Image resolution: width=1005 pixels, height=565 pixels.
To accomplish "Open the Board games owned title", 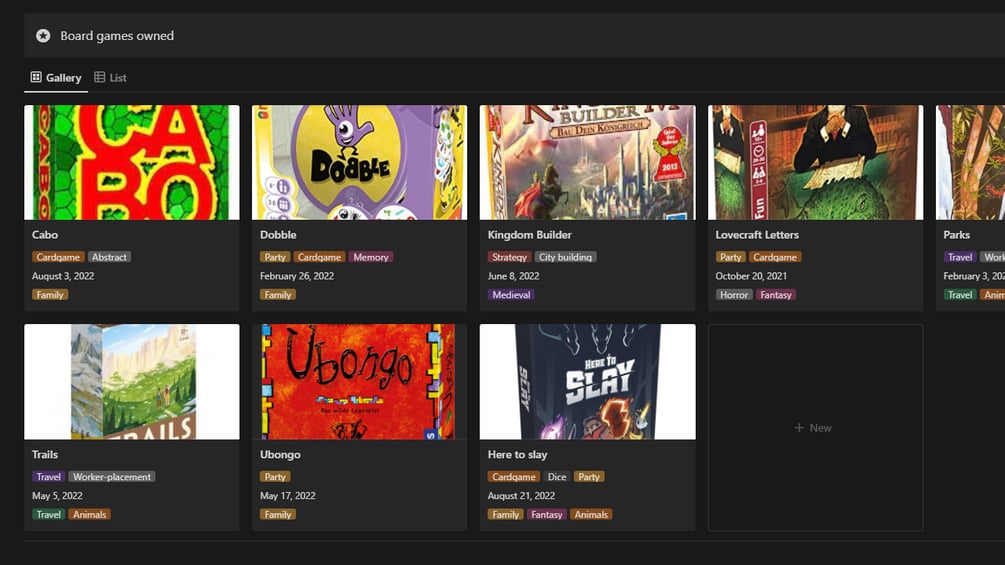I will click(x=117, y=36).
